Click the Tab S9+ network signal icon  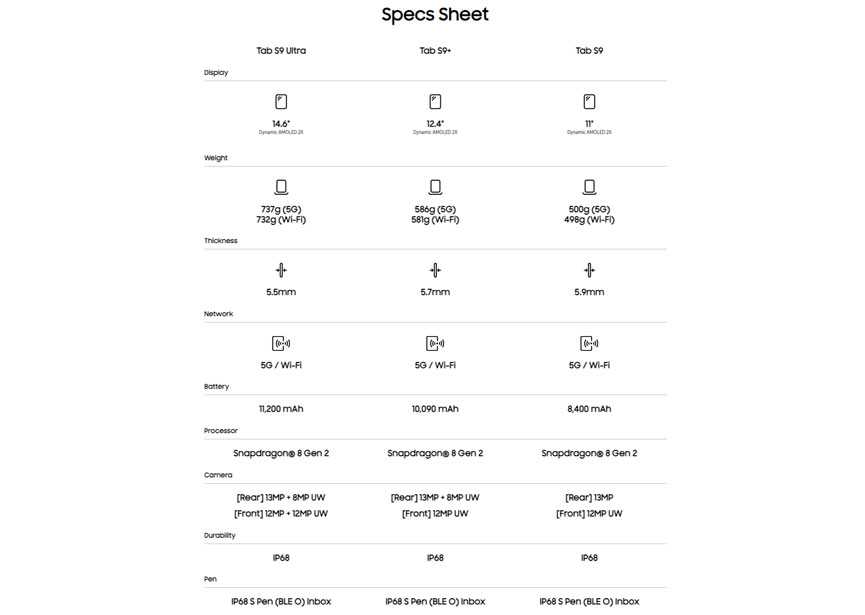pos(435,343)
